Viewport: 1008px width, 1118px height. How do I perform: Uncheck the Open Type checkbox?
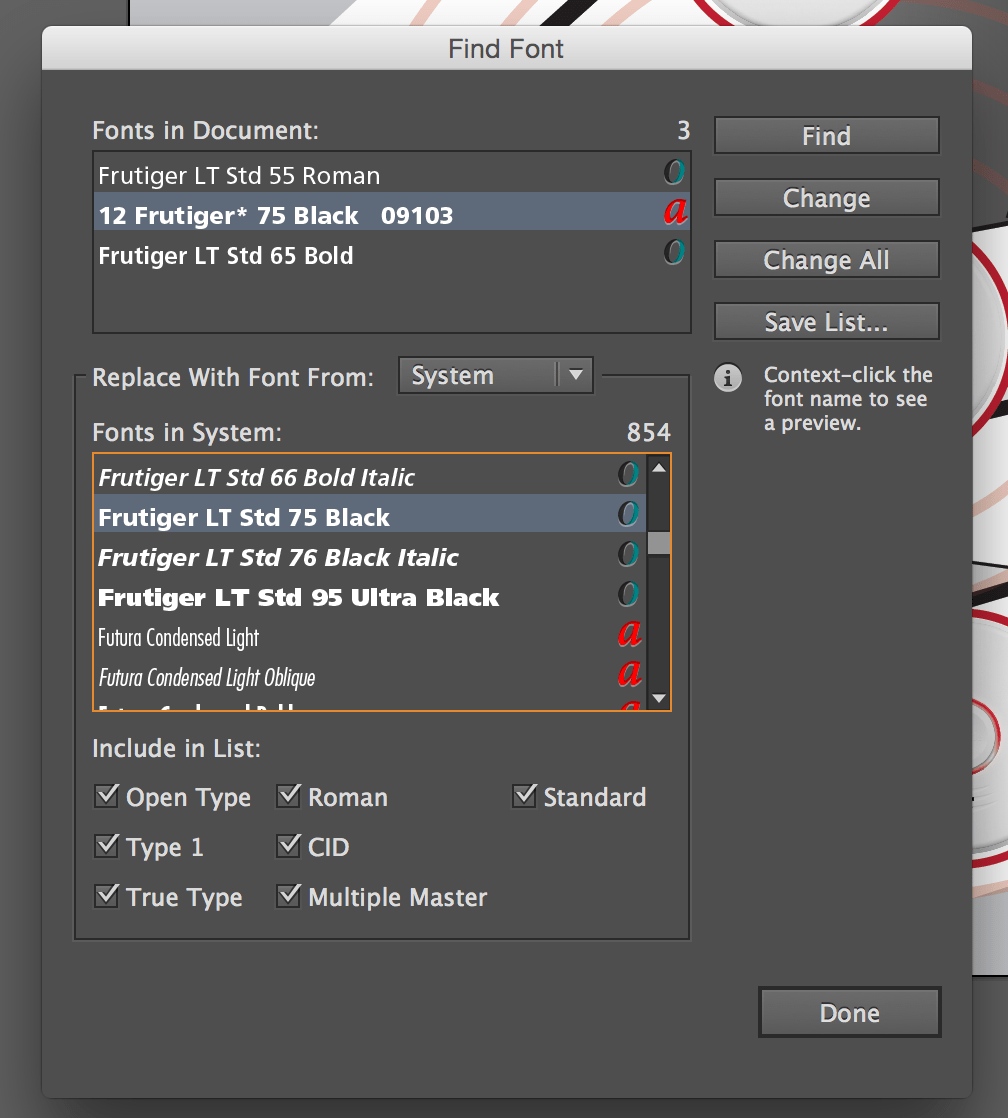pos(106,796)
